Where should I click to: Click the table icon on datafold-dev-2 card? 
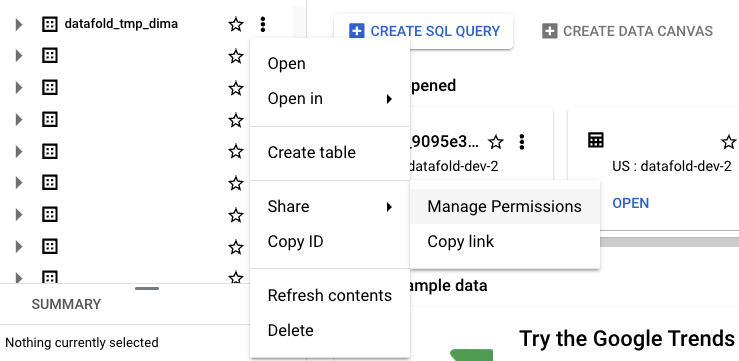pyautogui.click(x=596, y=140)
